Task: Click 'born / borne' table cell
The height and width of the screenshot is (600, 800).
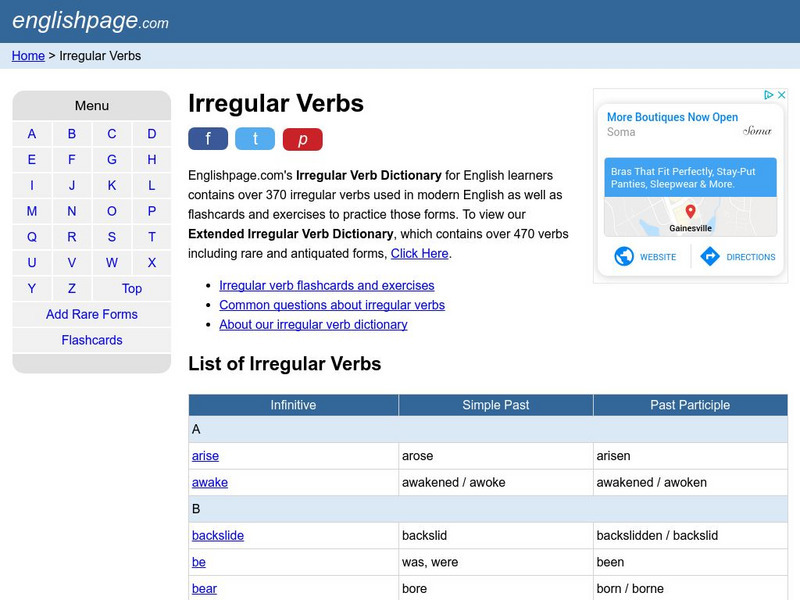Action: pyautogui.click(x=690, y=588)
